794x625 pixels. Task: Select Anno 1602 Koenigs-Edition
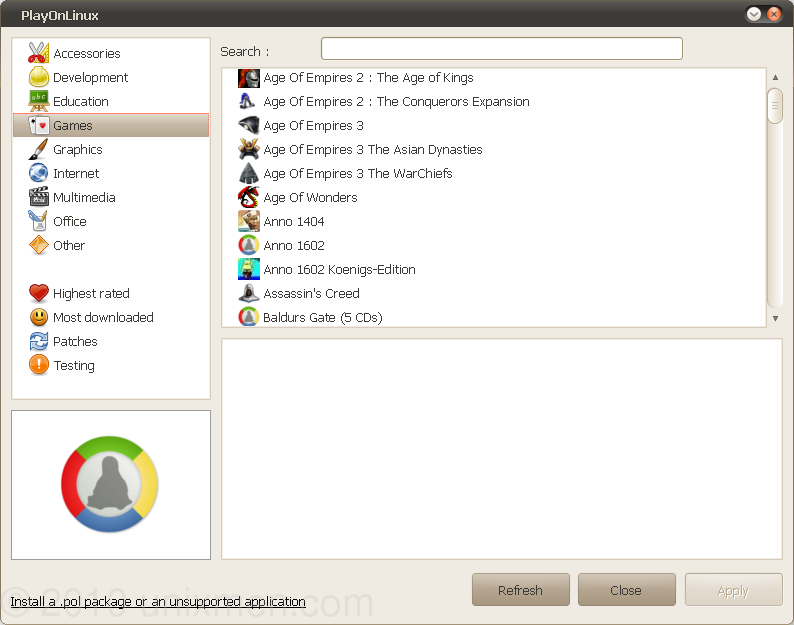click(494, 269)
